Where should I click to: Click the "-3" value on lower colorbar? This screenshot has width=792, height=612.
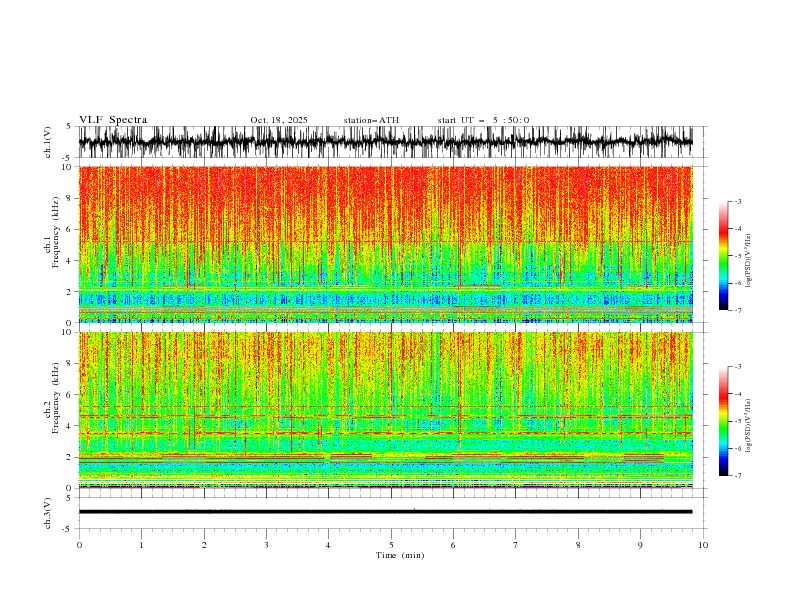click(x=737, y=367)
